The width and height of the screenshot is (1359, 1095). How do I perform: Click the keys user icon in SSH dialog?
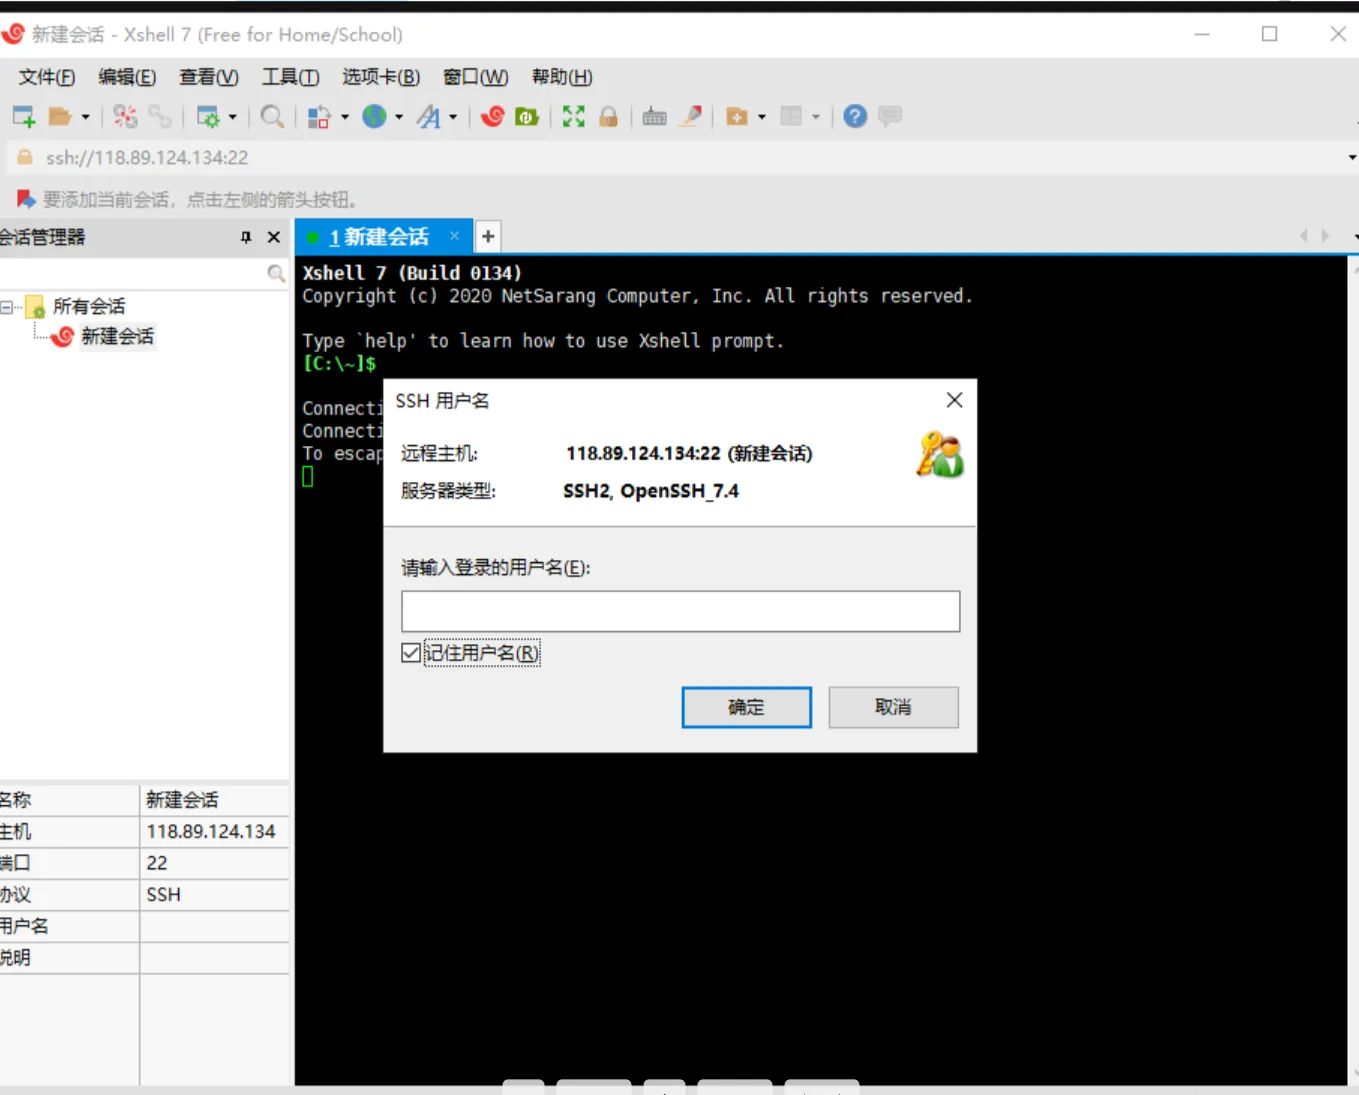pyautogui.click(x=940, y=455)
